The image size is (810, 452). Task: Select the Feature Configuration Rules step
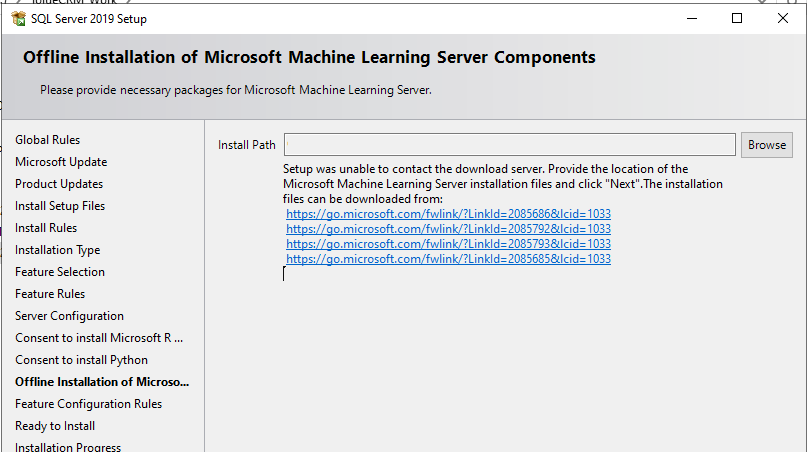pos(88,404)
